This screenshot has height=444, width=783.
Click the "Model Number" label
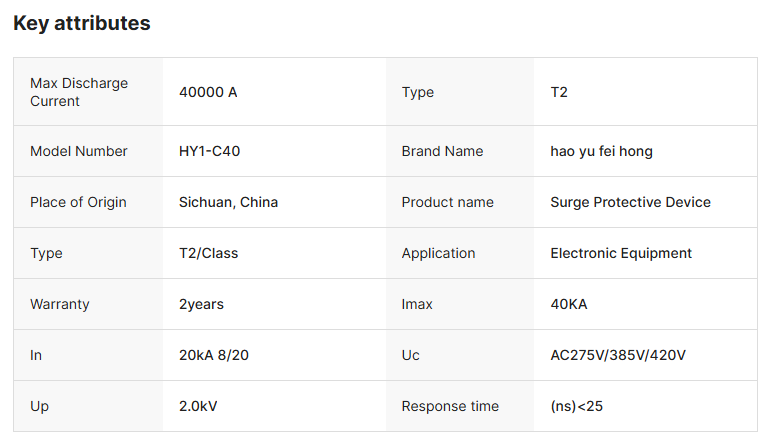pos(79,151)
